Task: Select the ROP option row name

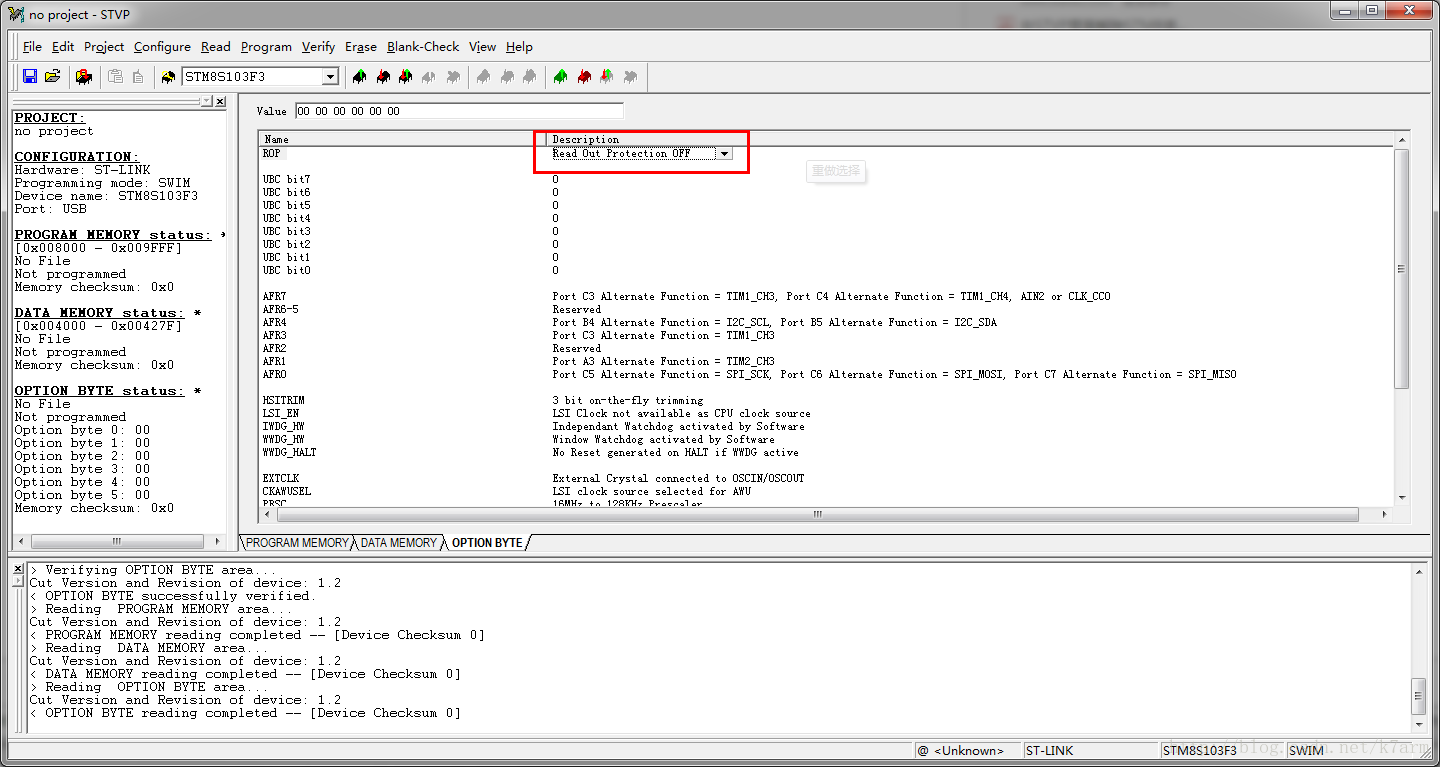Action: pos(272,153)
